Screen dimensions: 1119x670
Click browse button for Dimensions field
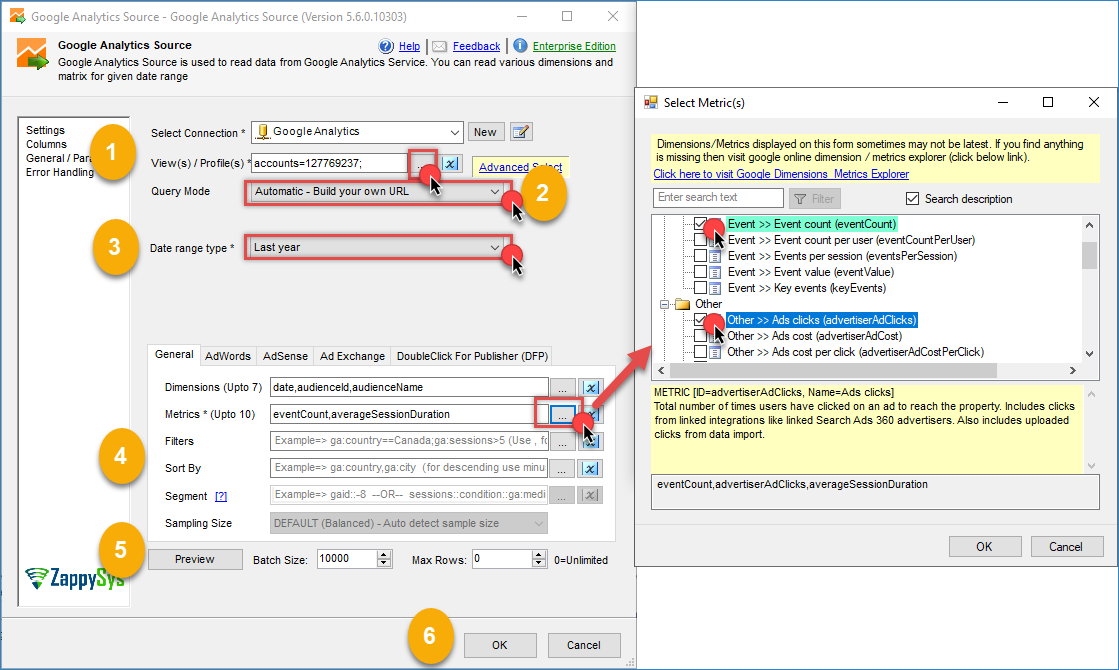(x=562, y=387)
